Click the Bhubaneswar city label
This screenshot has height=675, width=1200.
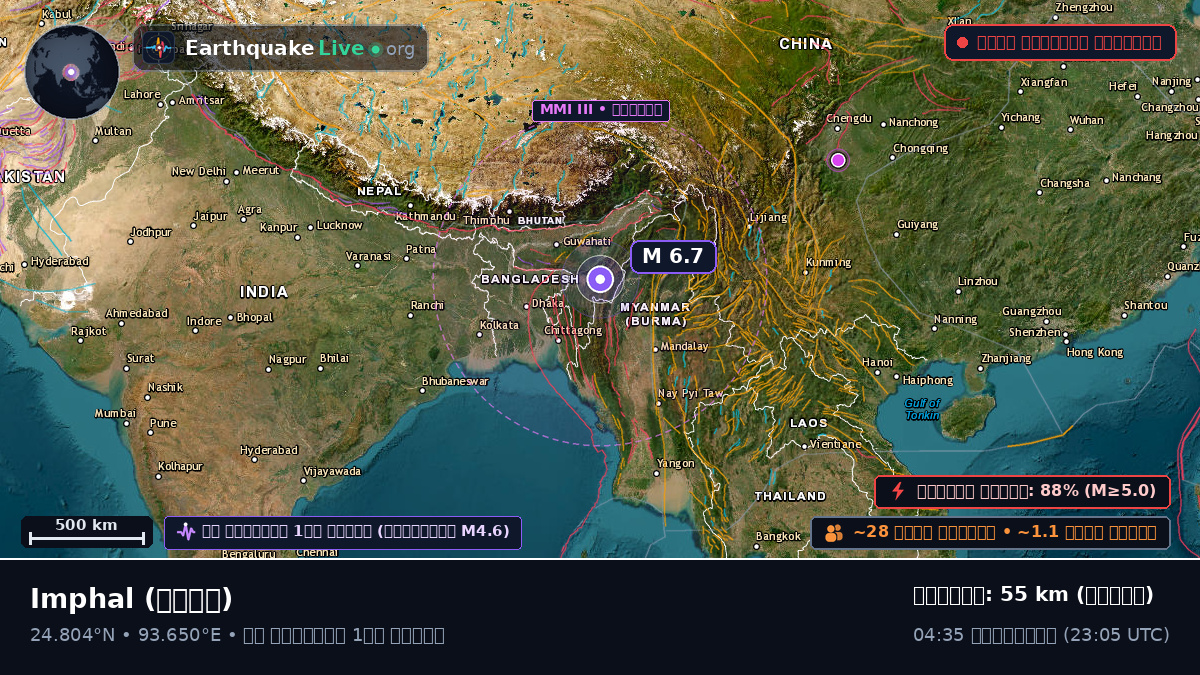455,381
